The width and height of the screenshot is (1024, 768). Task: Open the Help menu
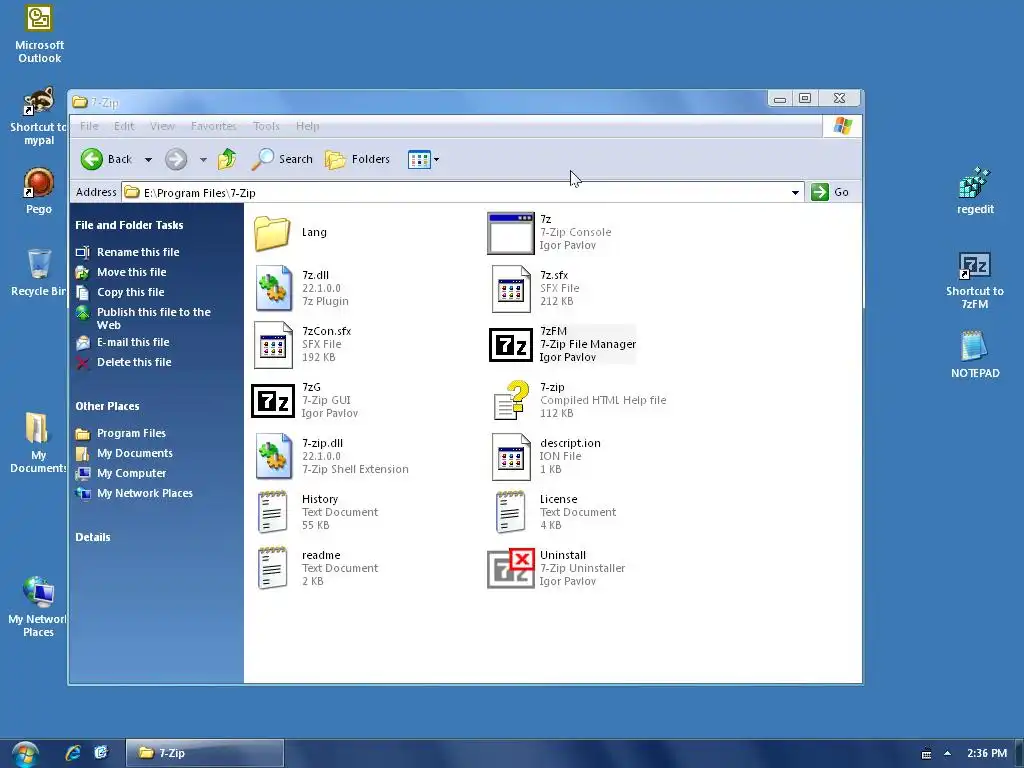point(308,126)
